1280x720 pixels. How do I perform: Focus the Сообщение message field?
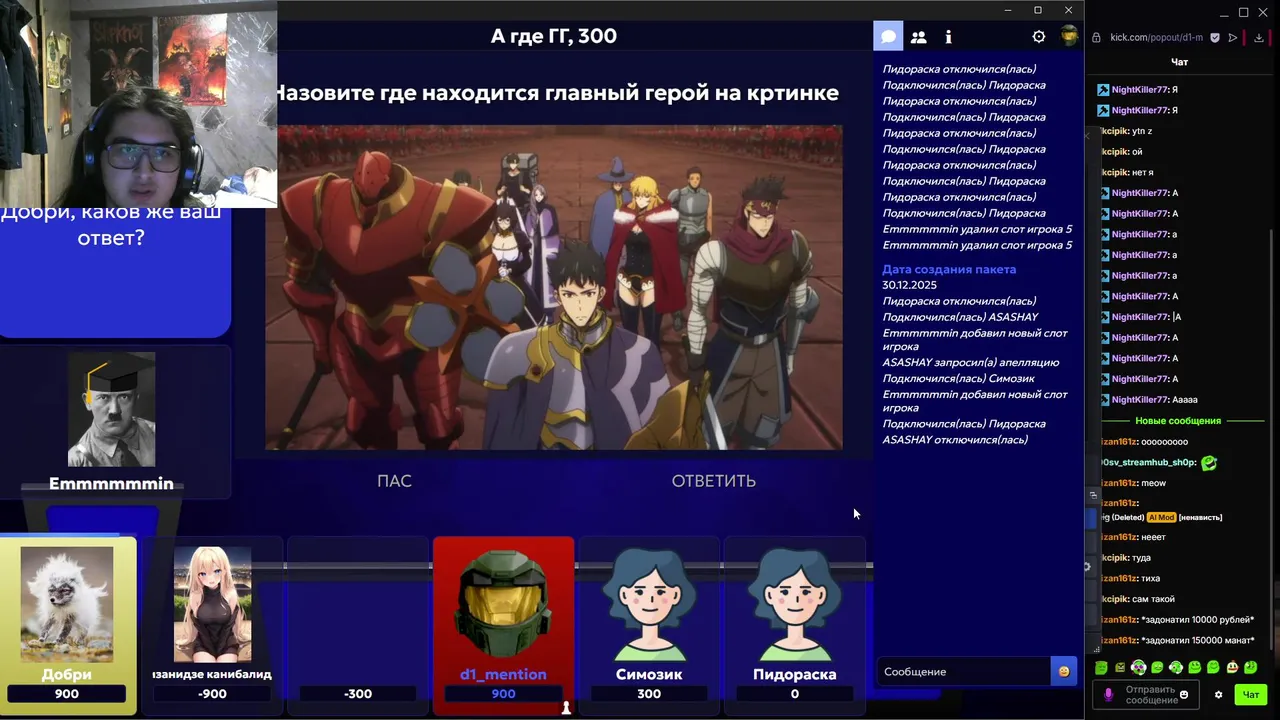[963, 672]
